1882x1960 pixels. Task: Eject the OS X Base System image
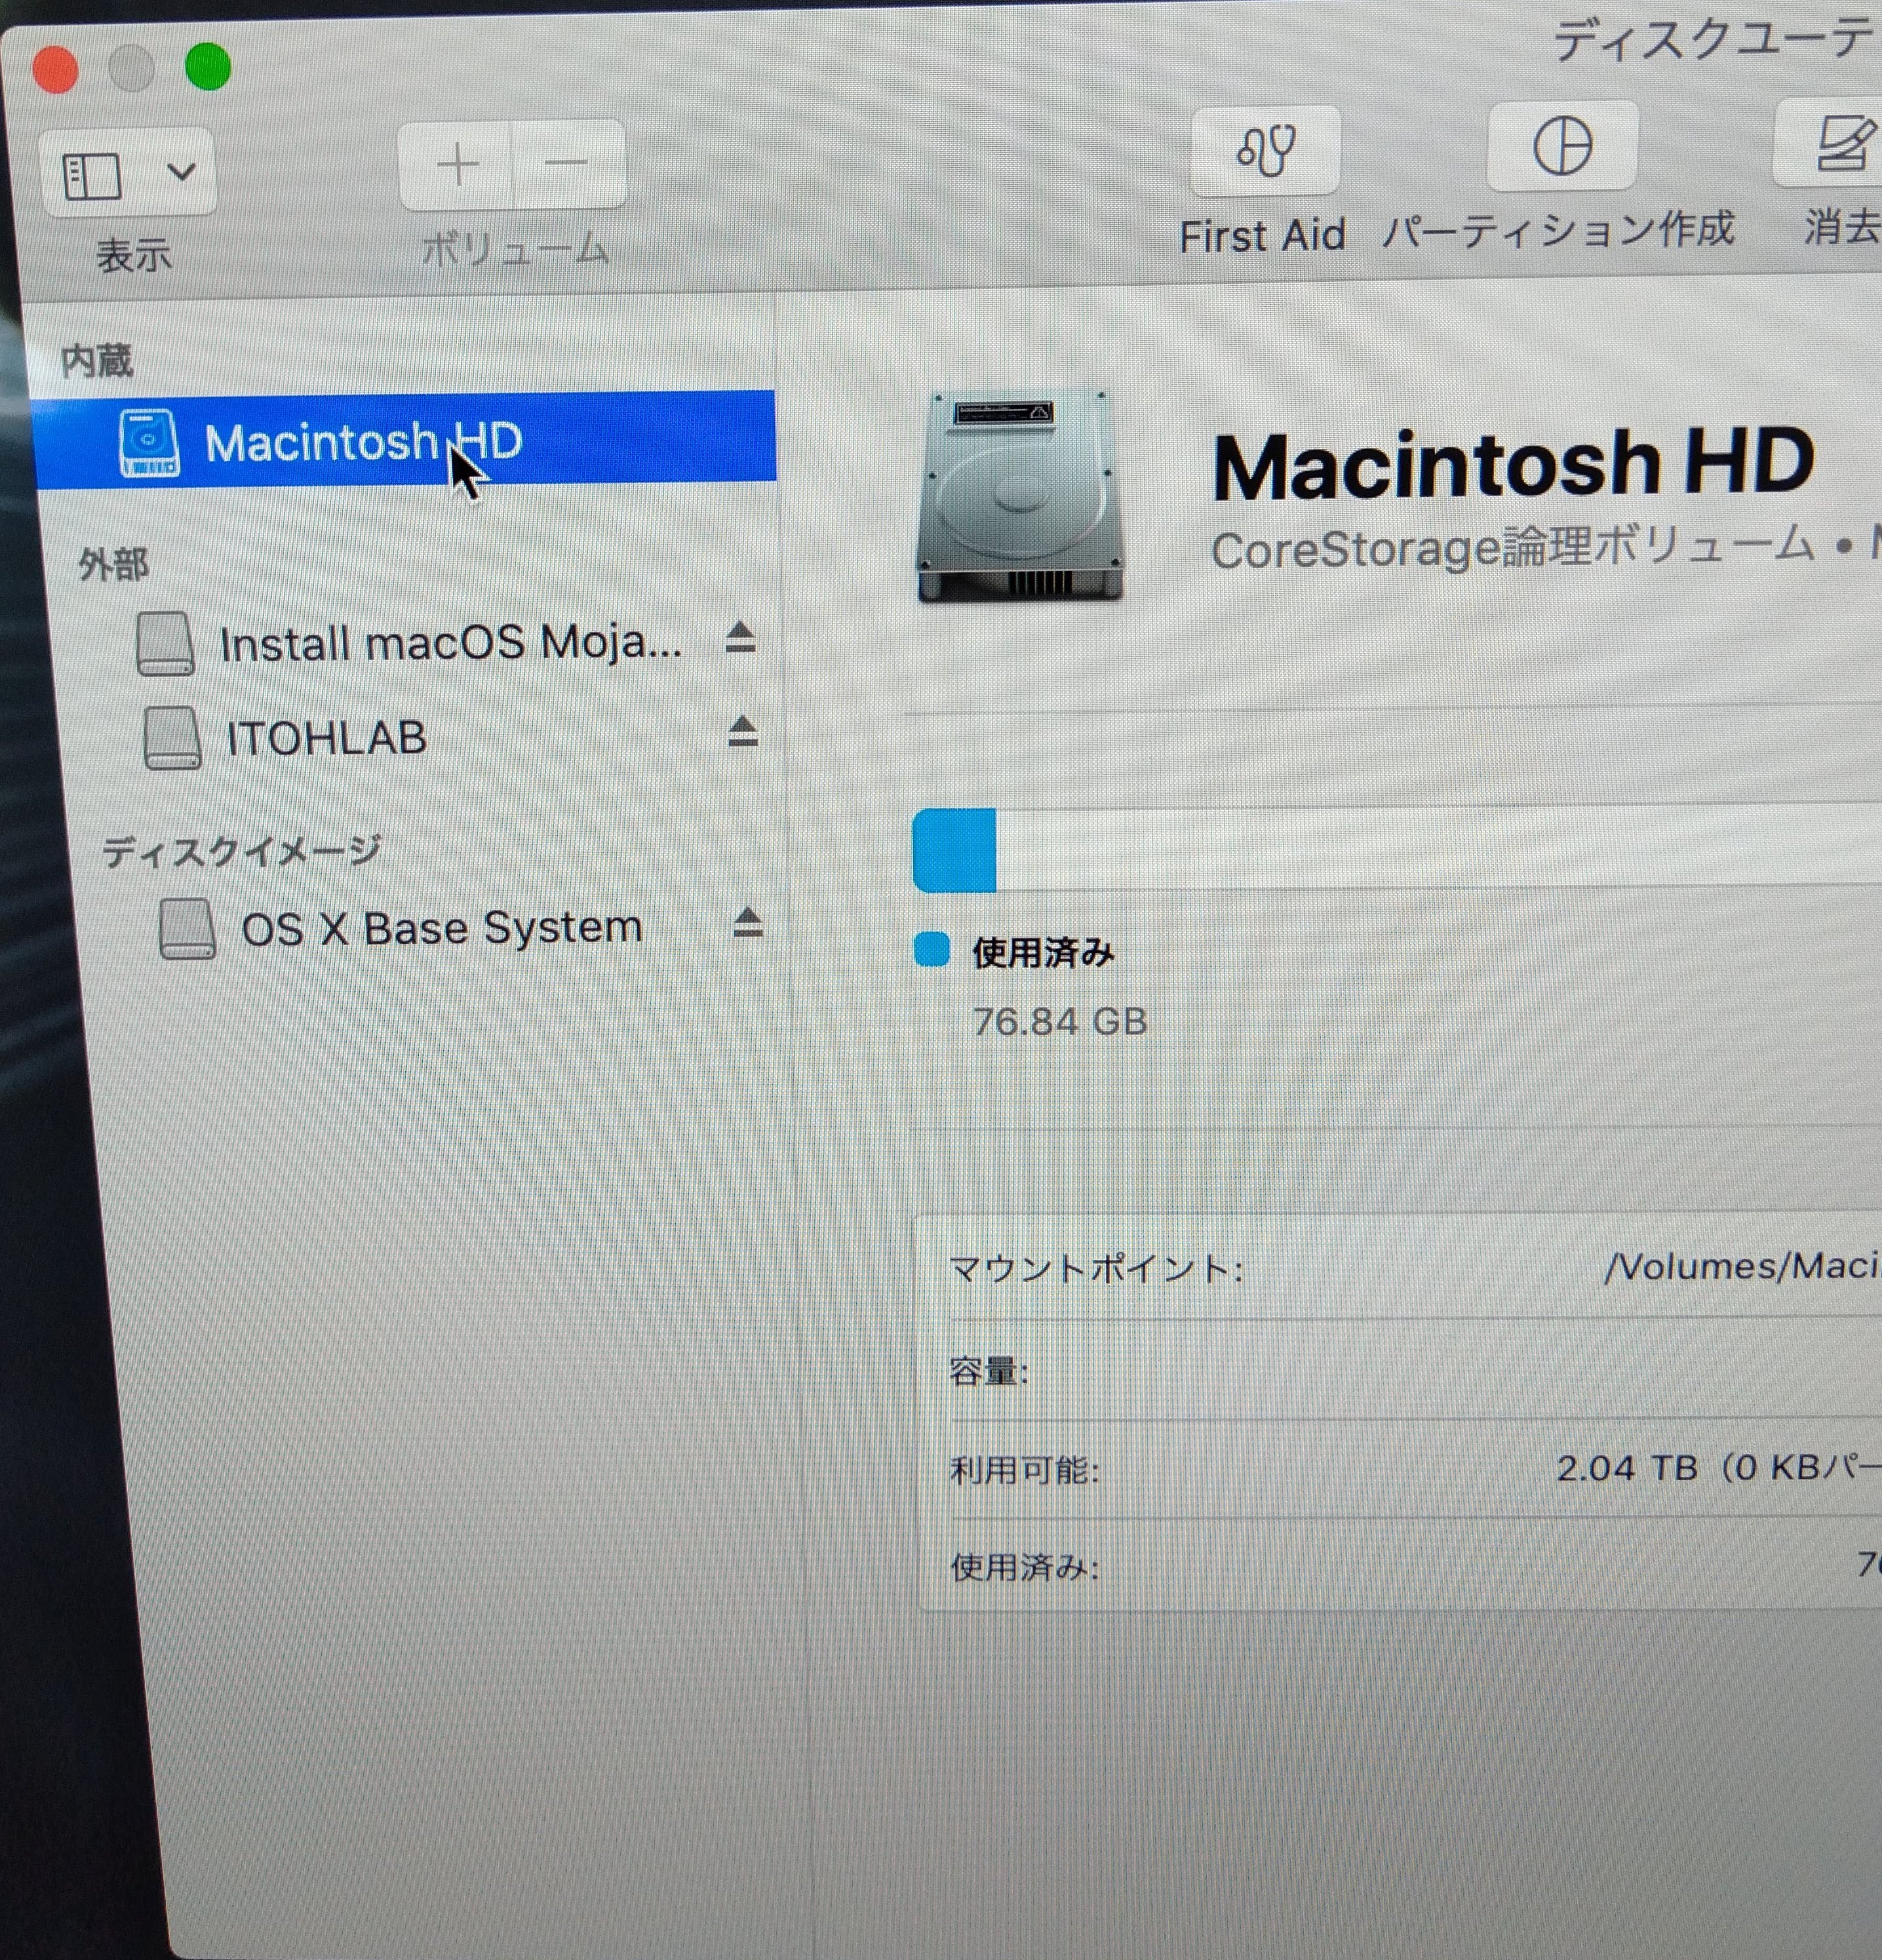click(x=747, y=922)
